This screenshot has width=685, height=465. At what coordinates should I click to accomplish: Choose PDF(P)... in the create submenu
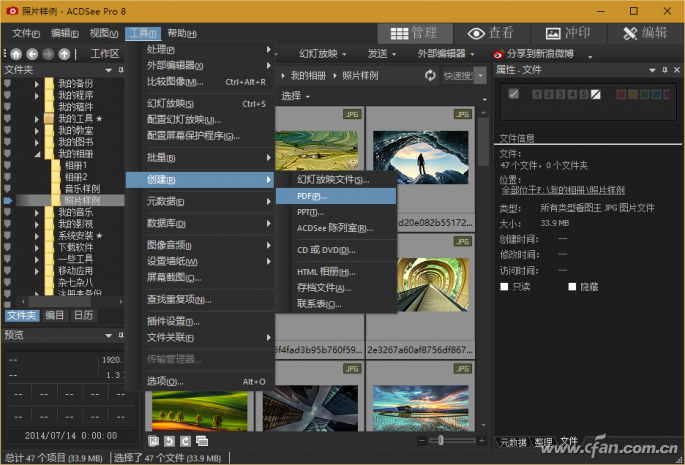click(x=336, y=196)
